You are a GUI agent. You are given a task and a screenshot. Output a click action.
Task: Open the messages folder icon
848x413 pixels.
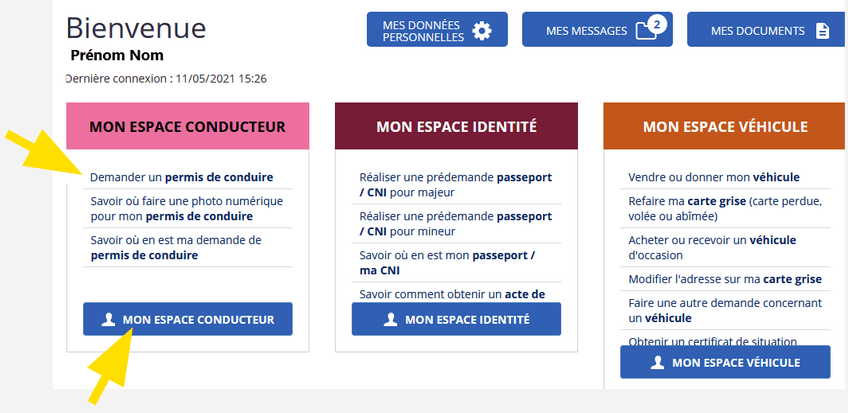(646, 32)
